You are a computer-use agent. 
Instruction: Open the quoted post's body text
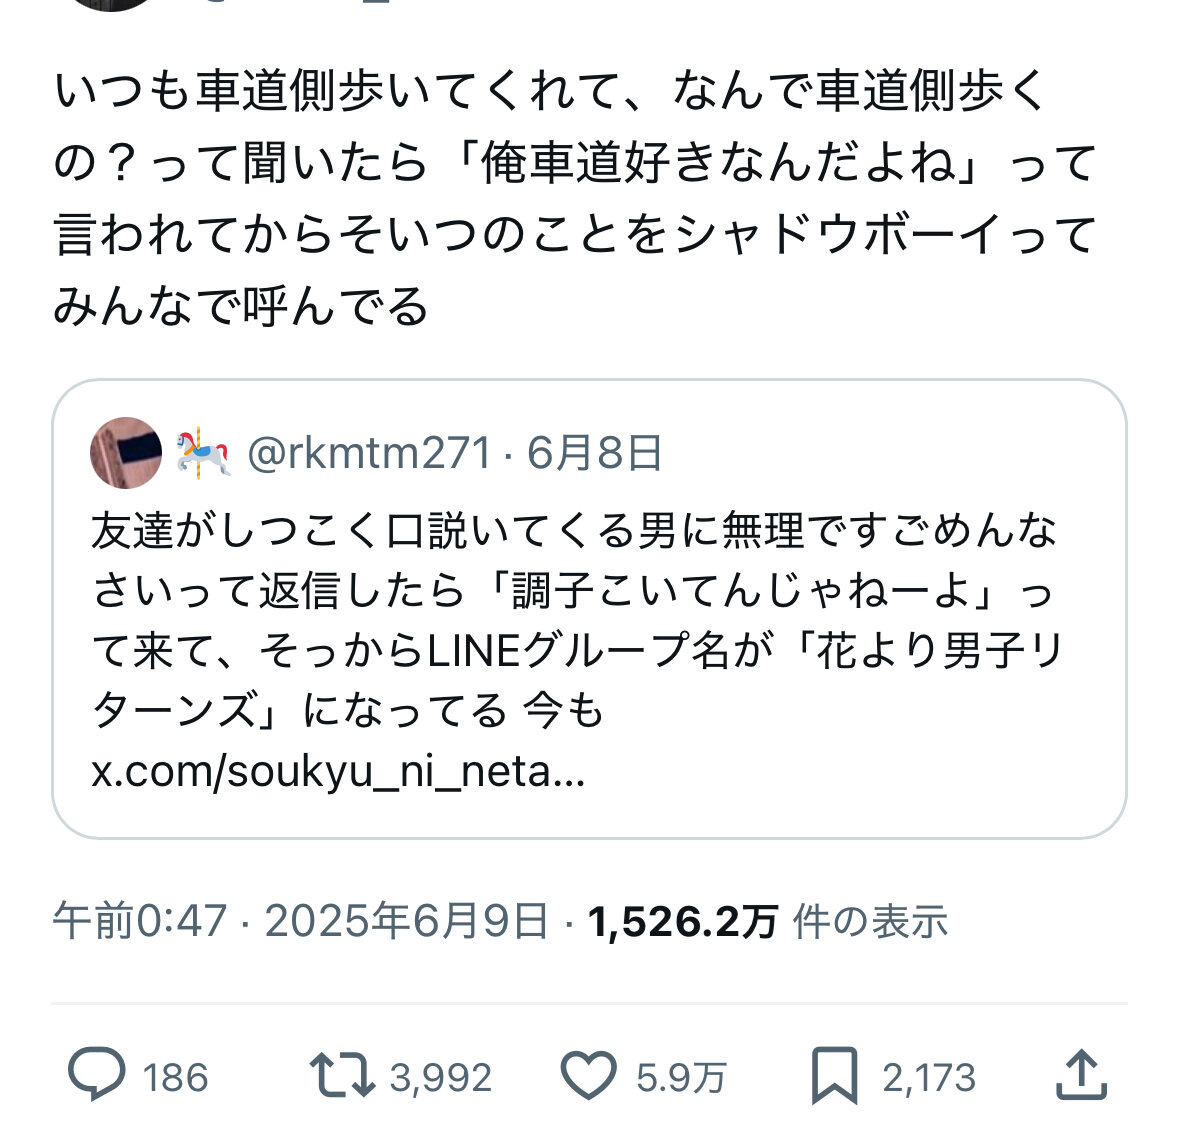pos(575,620)
